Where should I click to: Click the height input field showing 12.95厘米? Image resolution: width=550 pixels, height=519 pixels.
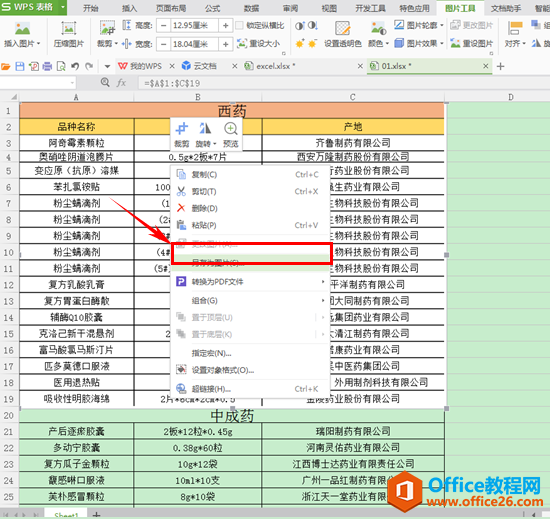[195, 25]
